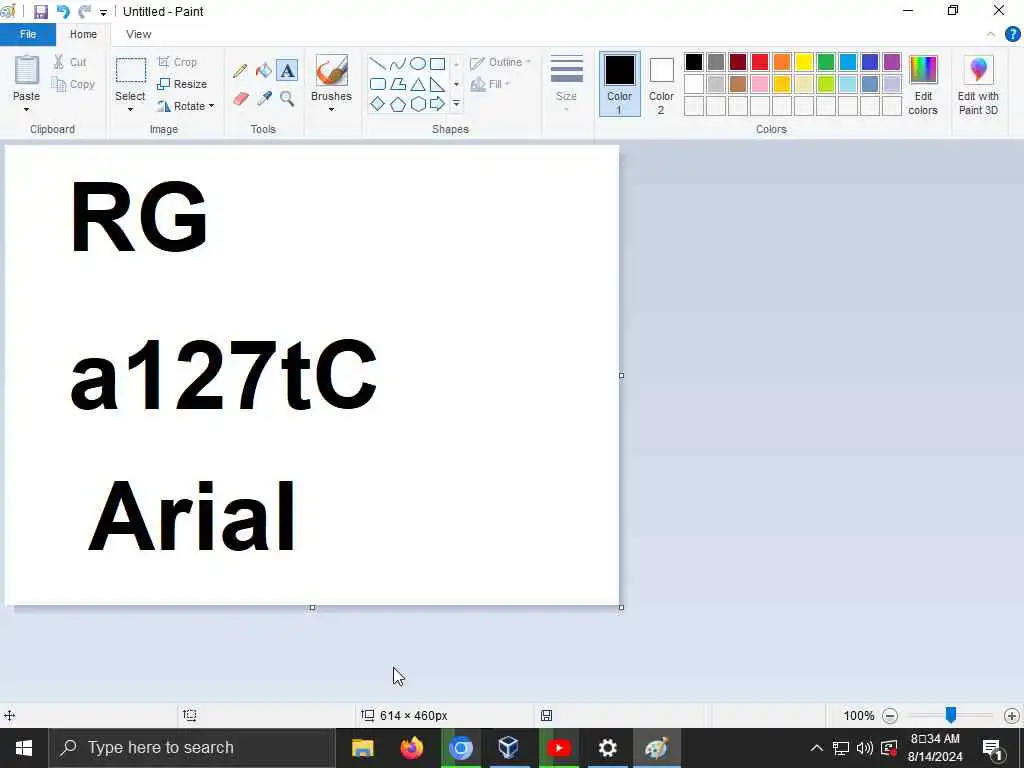Click the Paste clipboard icon

click(27, 71)
